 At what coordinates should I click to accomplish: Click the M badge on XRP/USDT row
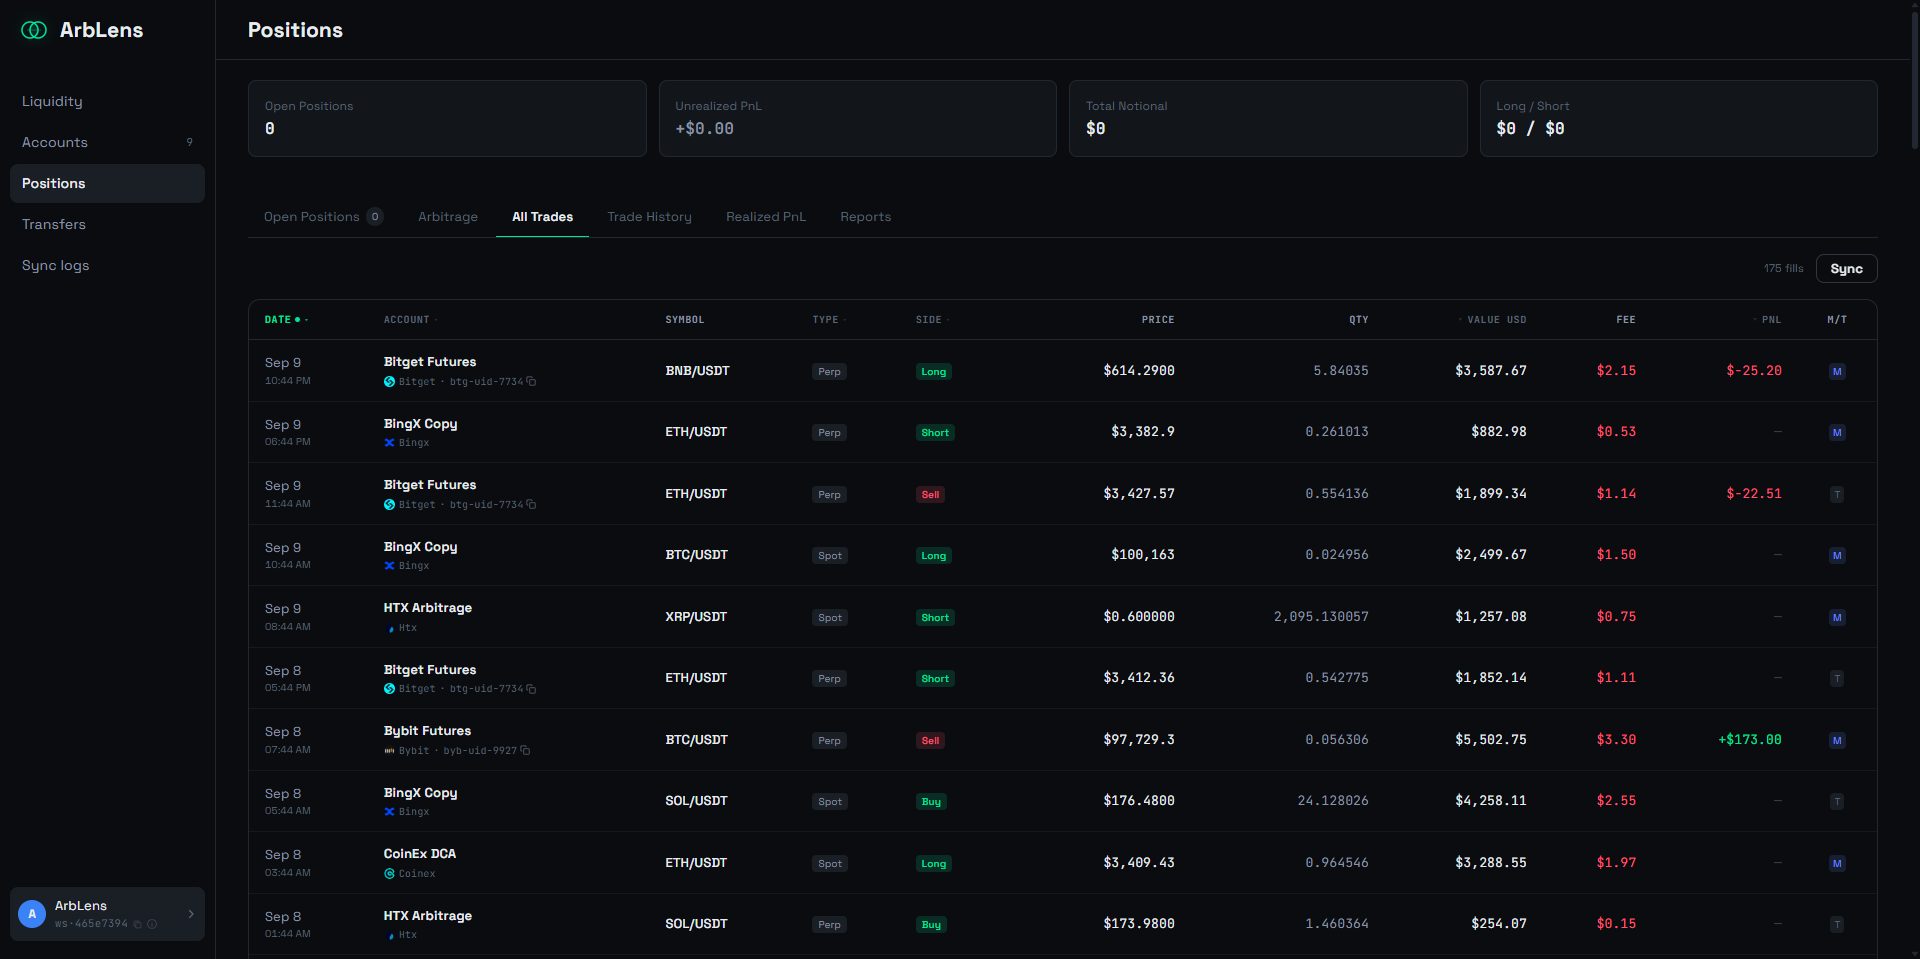(x=1837, y=617)
